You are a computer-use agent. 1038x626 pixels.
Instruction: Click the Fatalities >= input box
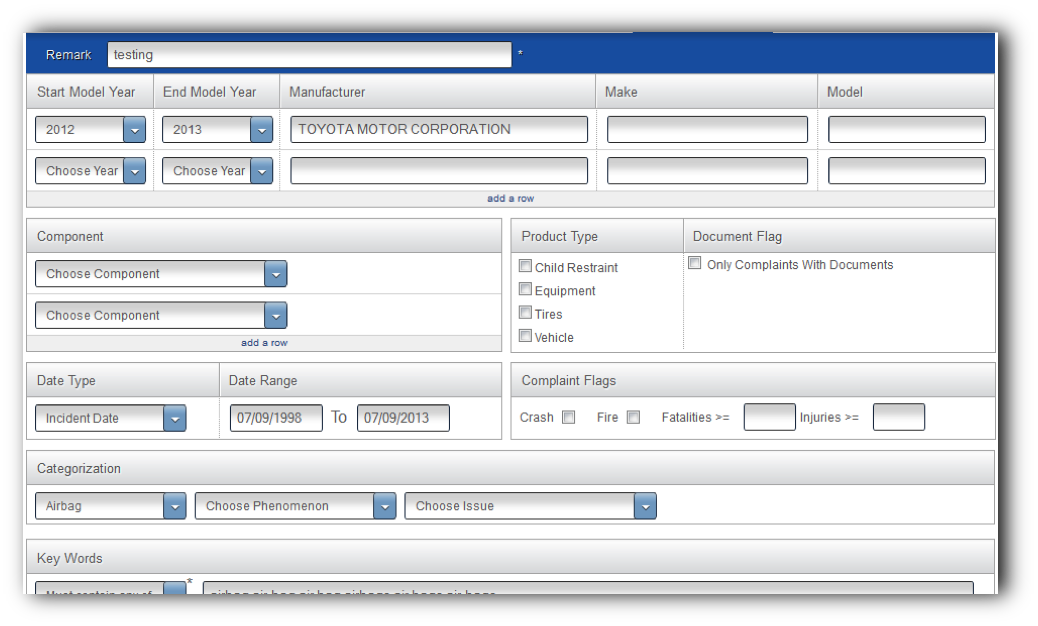[x=769, y=418]
